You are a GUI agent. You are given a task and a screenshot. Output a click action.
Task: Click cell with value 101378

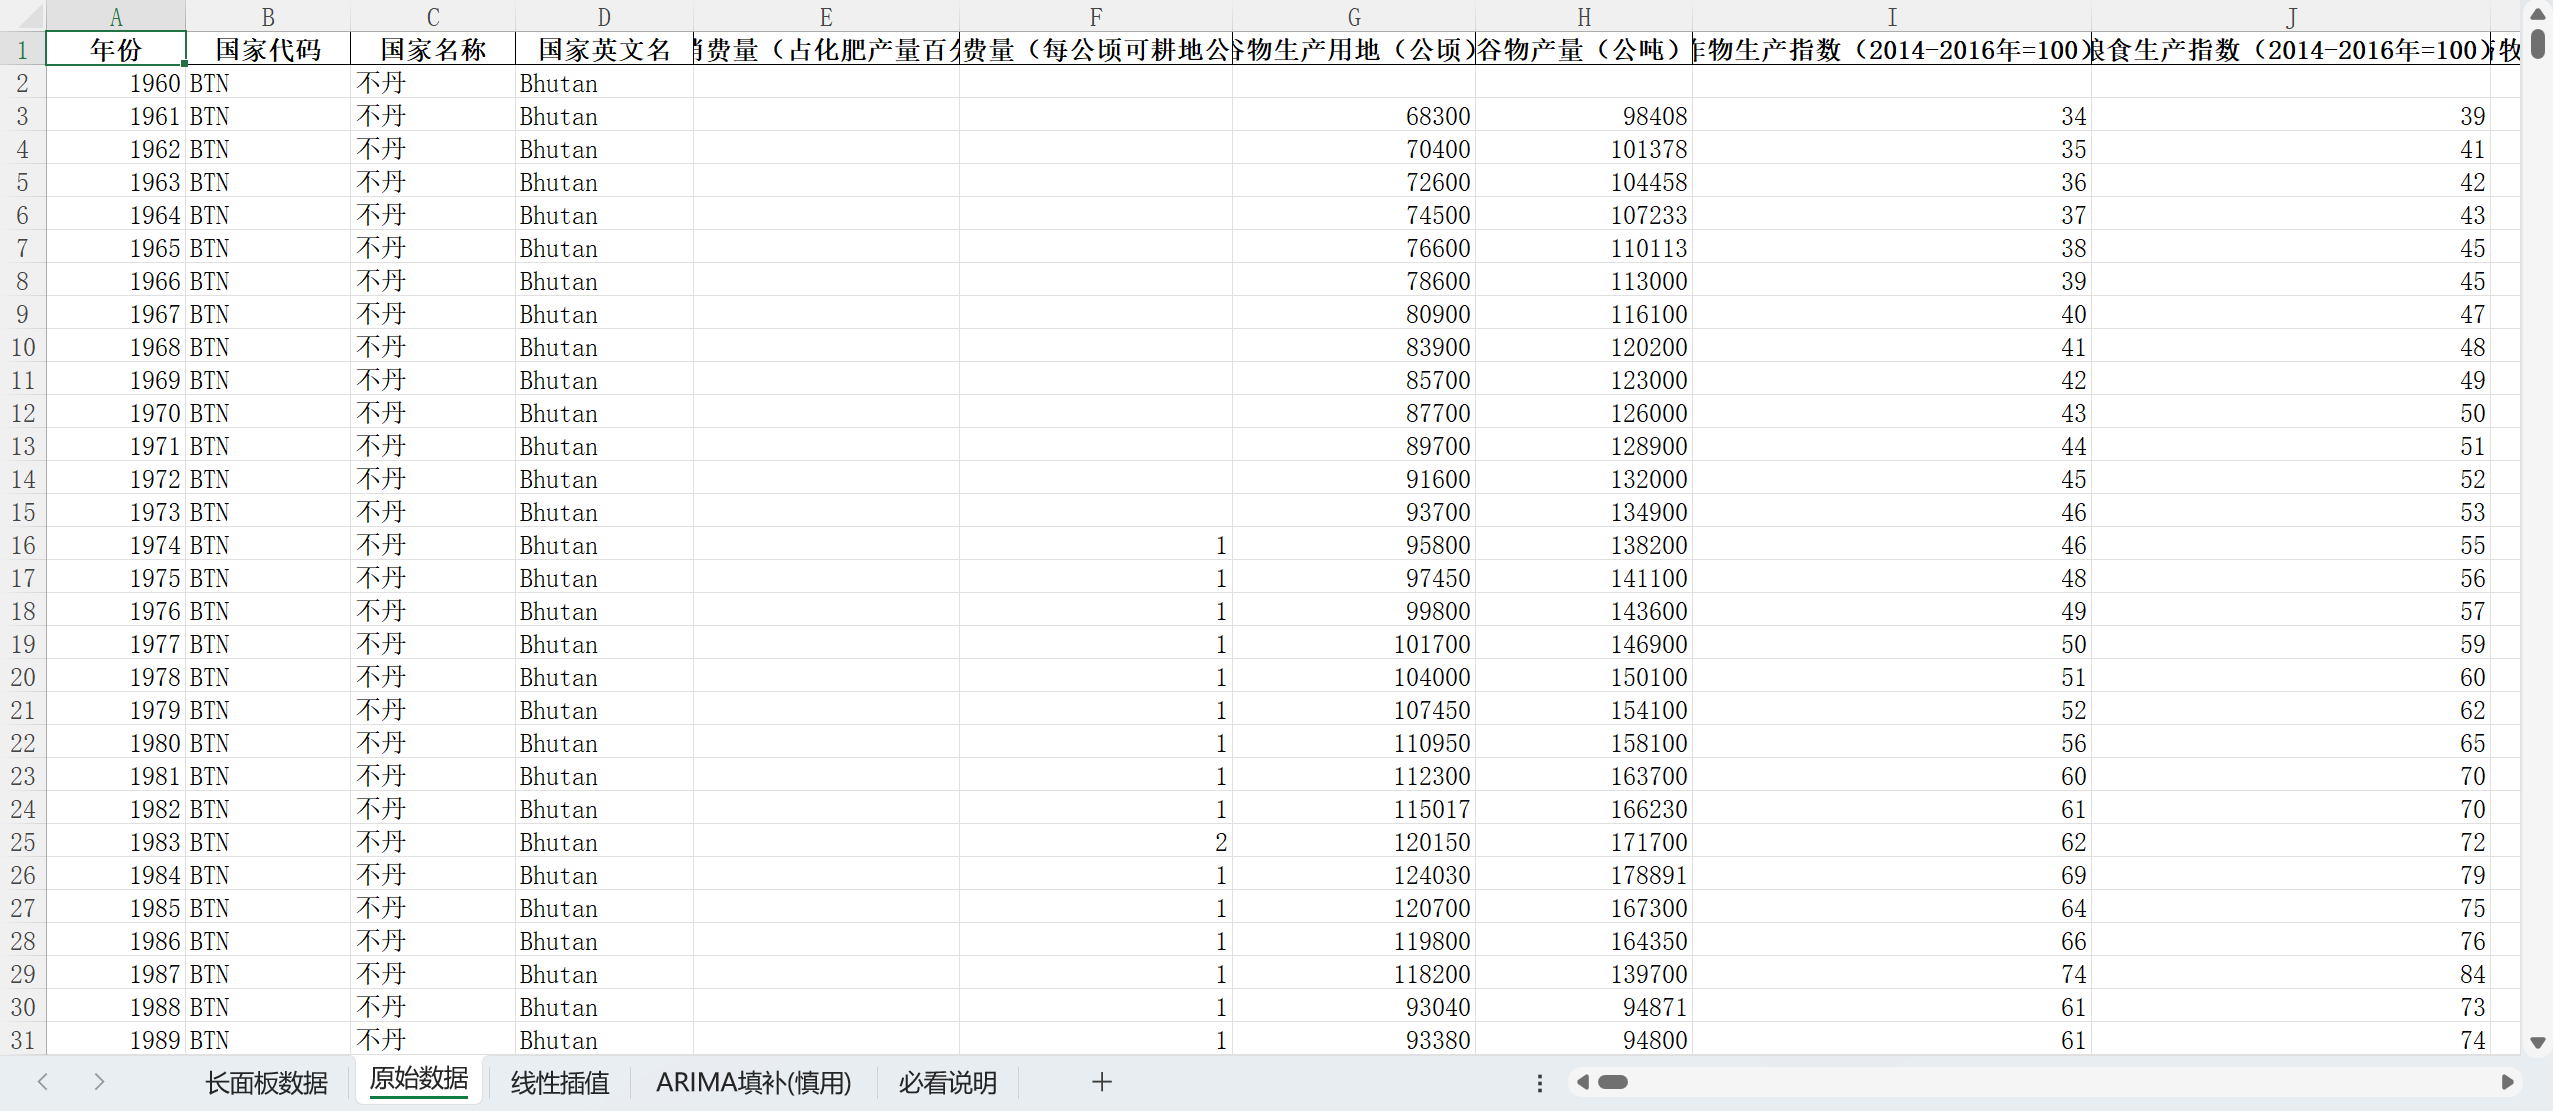(x=1584, y=149)
